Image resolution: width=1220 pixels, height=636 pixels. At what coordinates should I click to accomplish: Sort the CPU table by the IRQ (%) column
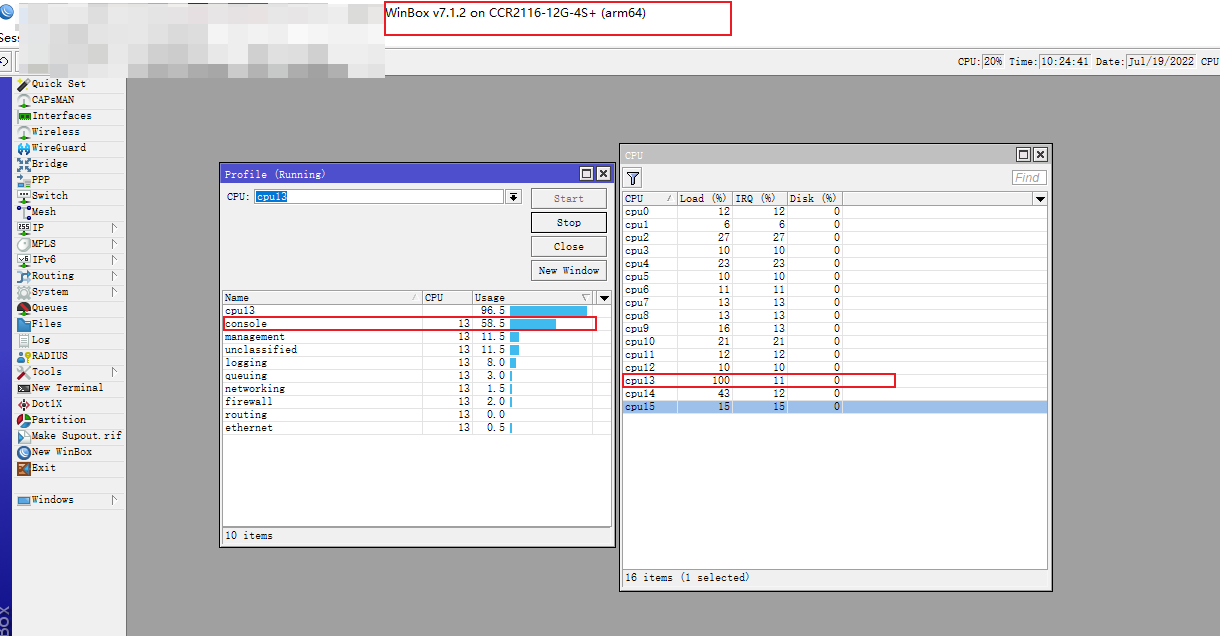pyautogui.click(x=759, y=199)
